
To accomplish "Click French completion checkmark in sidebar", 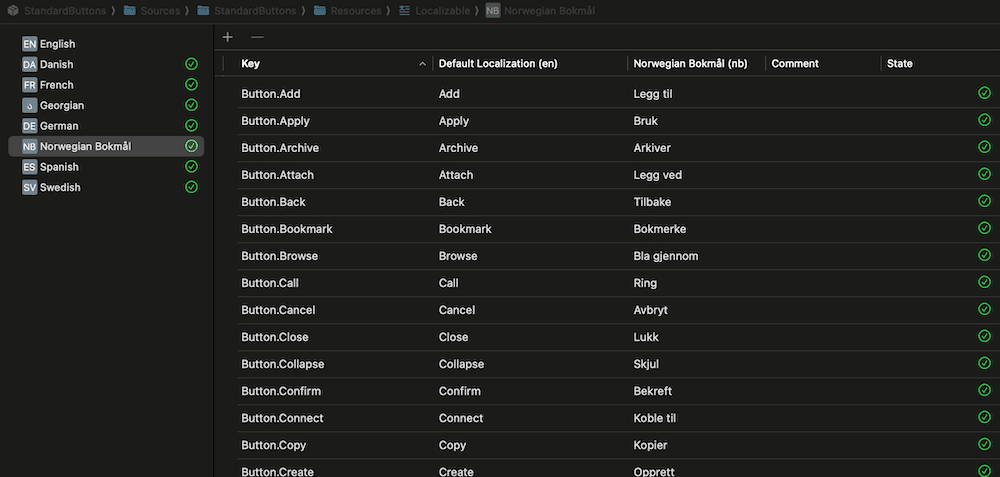I will [x=191, y=84].
